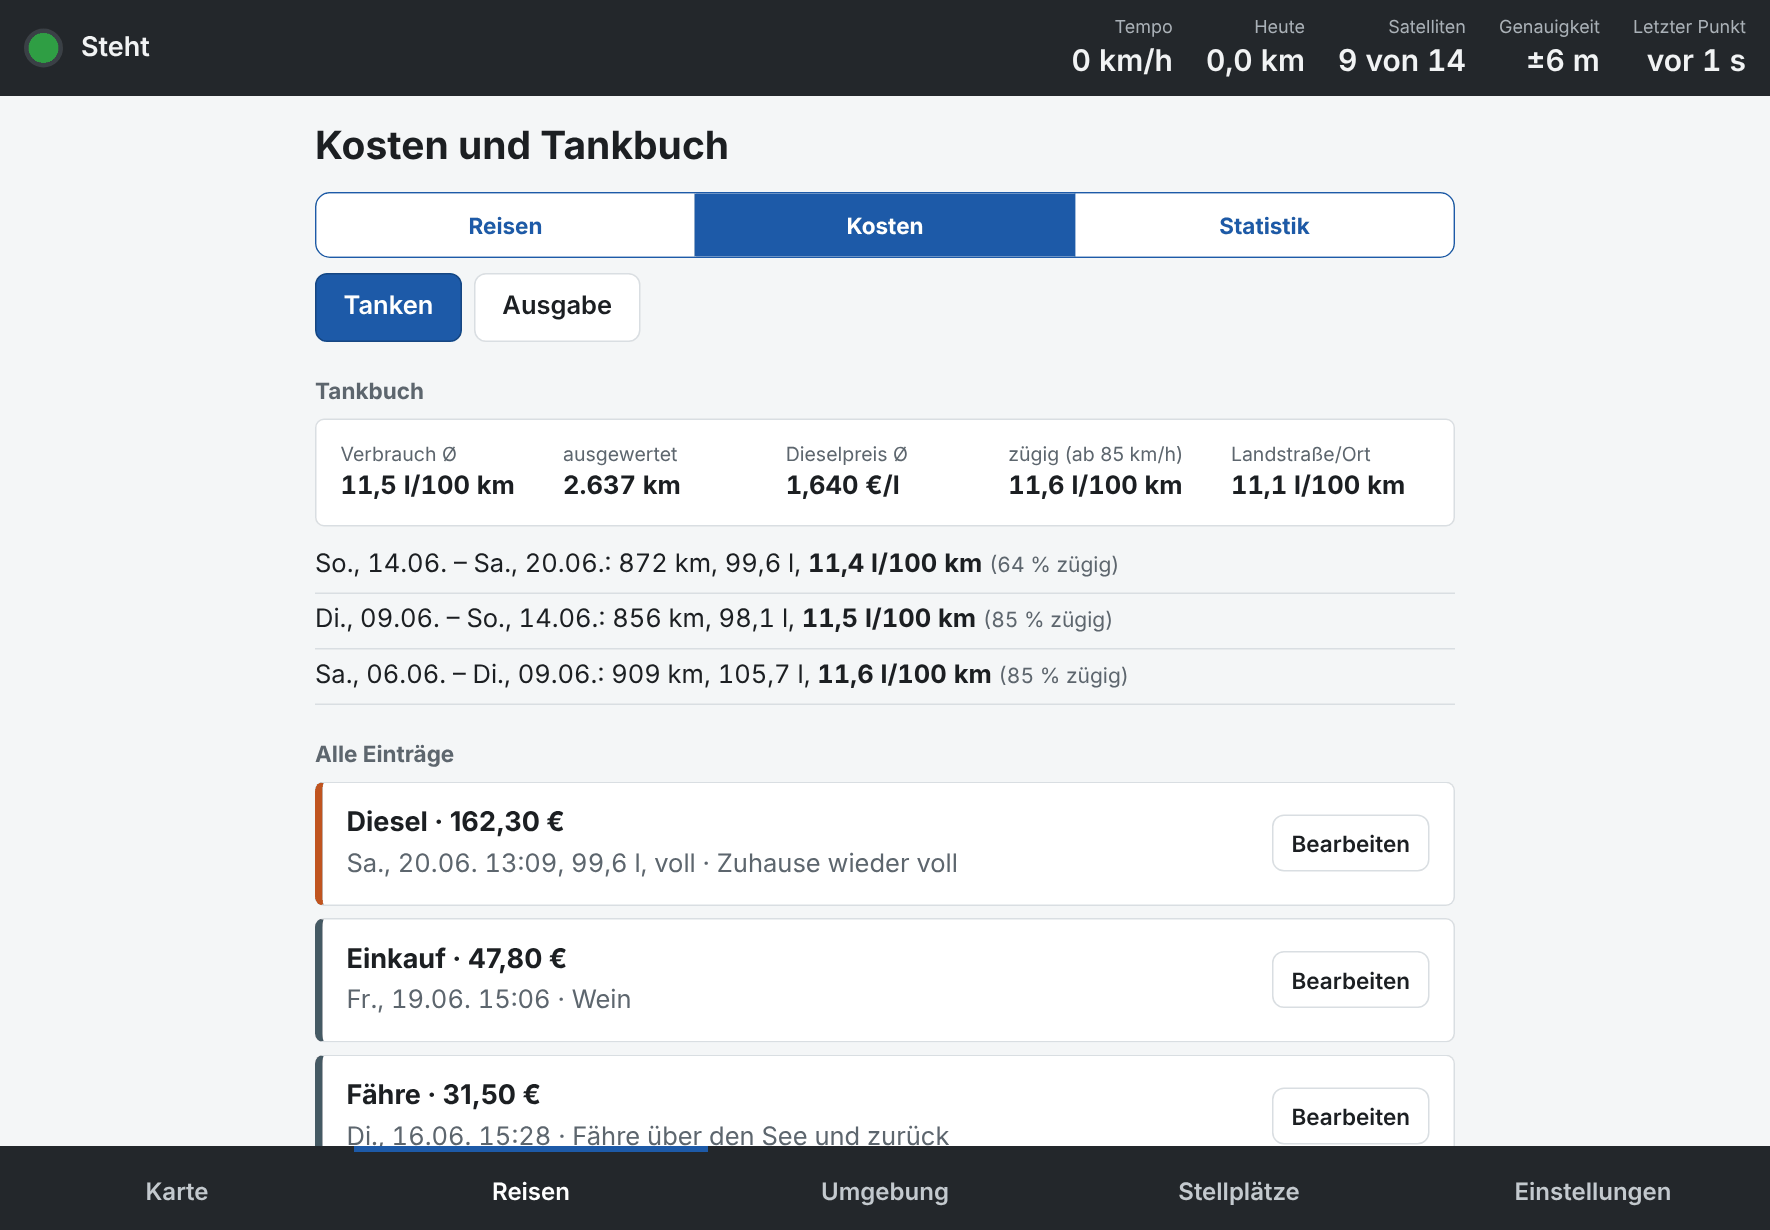Edit the Diesel 162,30 € entry
The width and height of the screenshot is (1770, 1230).
(1350, 844)
